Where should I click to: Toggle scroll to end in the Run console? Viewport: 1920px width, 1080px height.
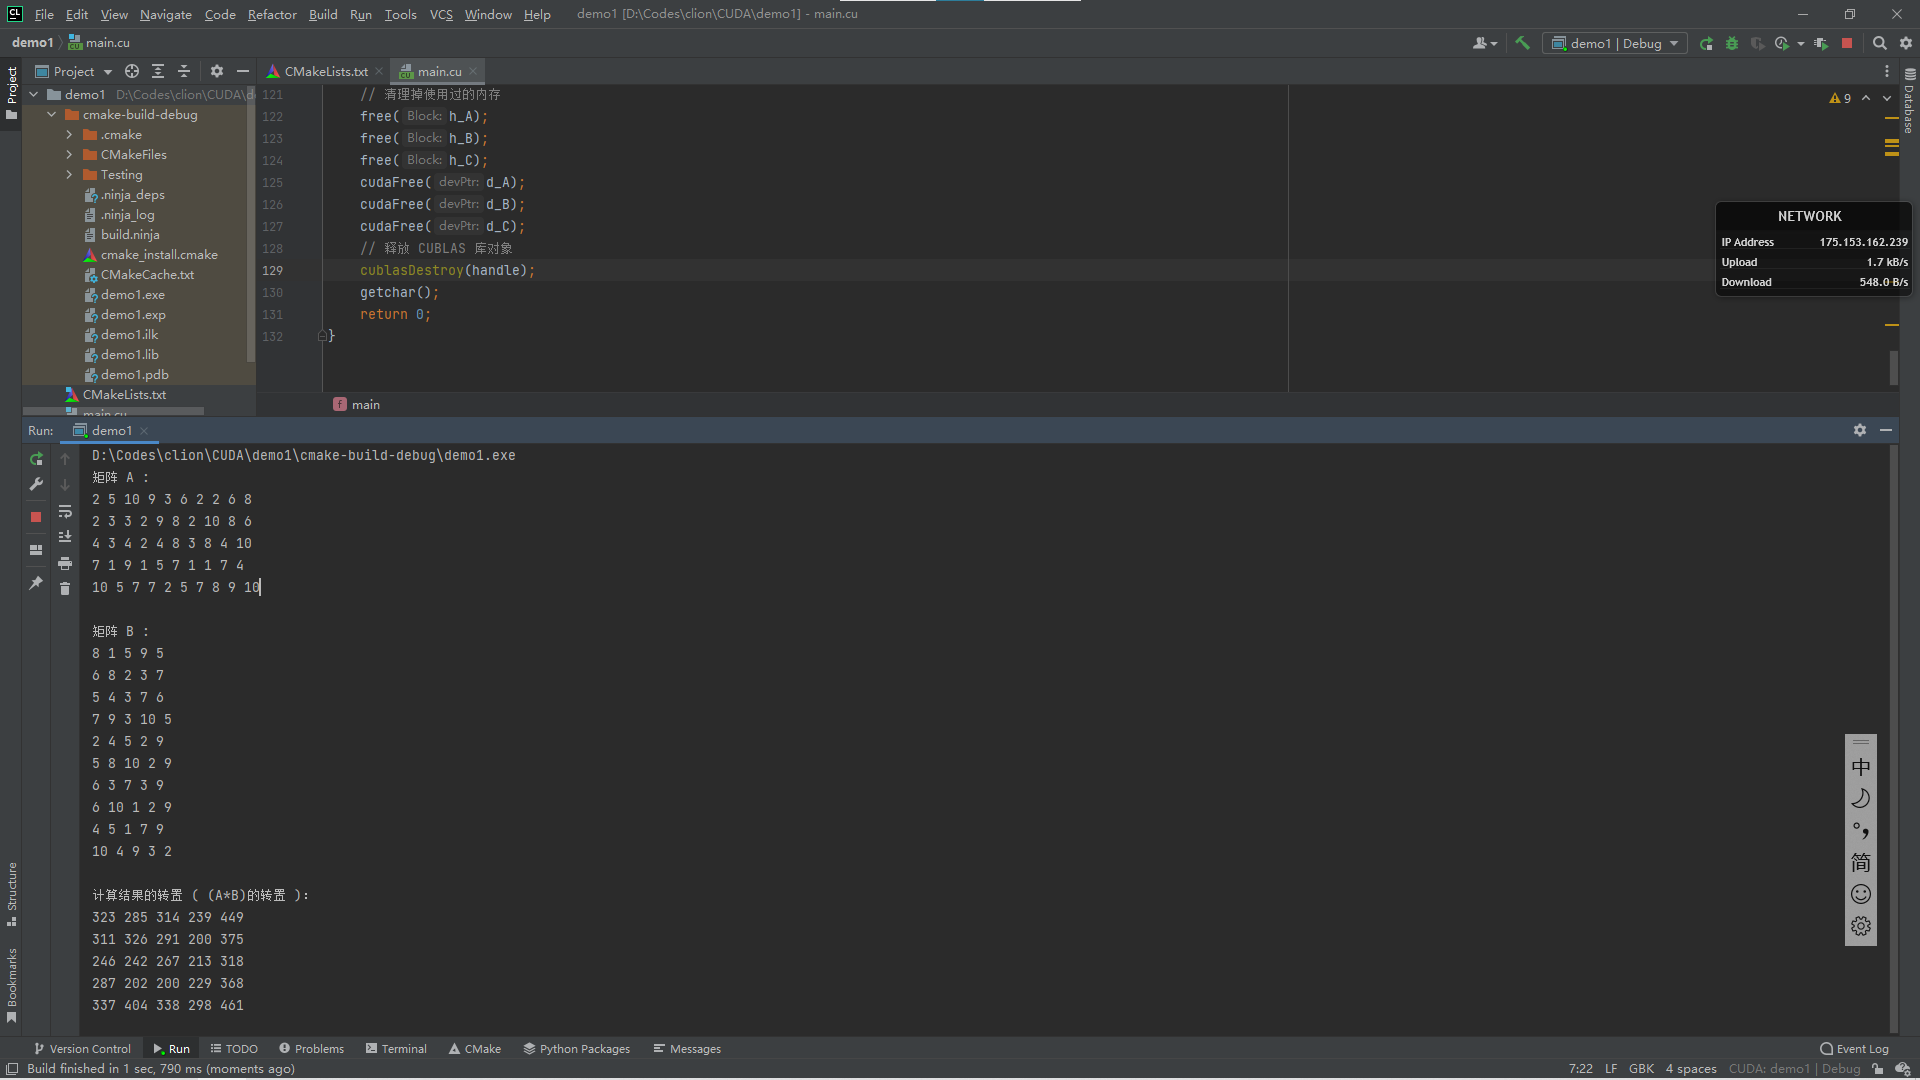[65, 537]
